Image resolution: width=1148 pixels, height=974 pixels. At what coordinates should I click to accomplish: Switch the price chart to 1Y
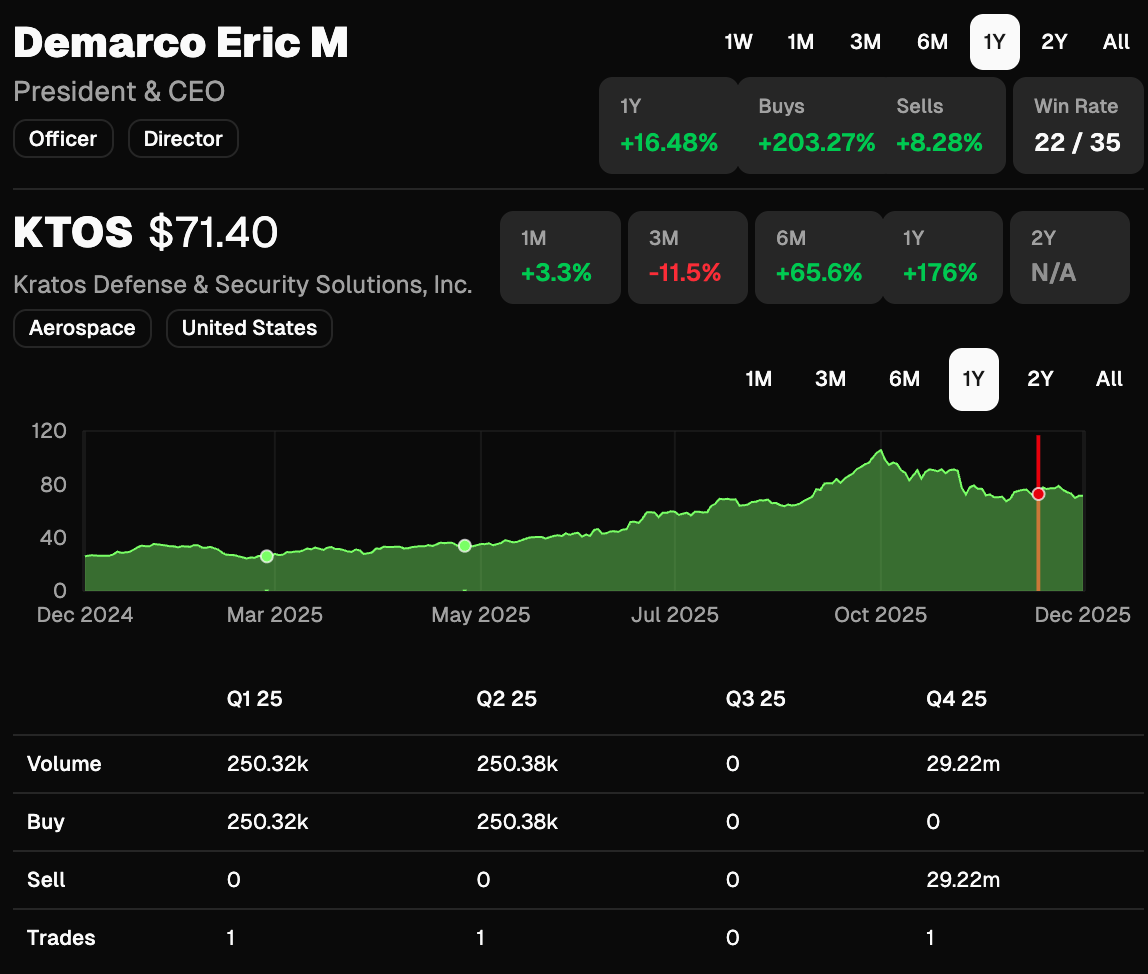pyautogui.click(x=973, y=379)
